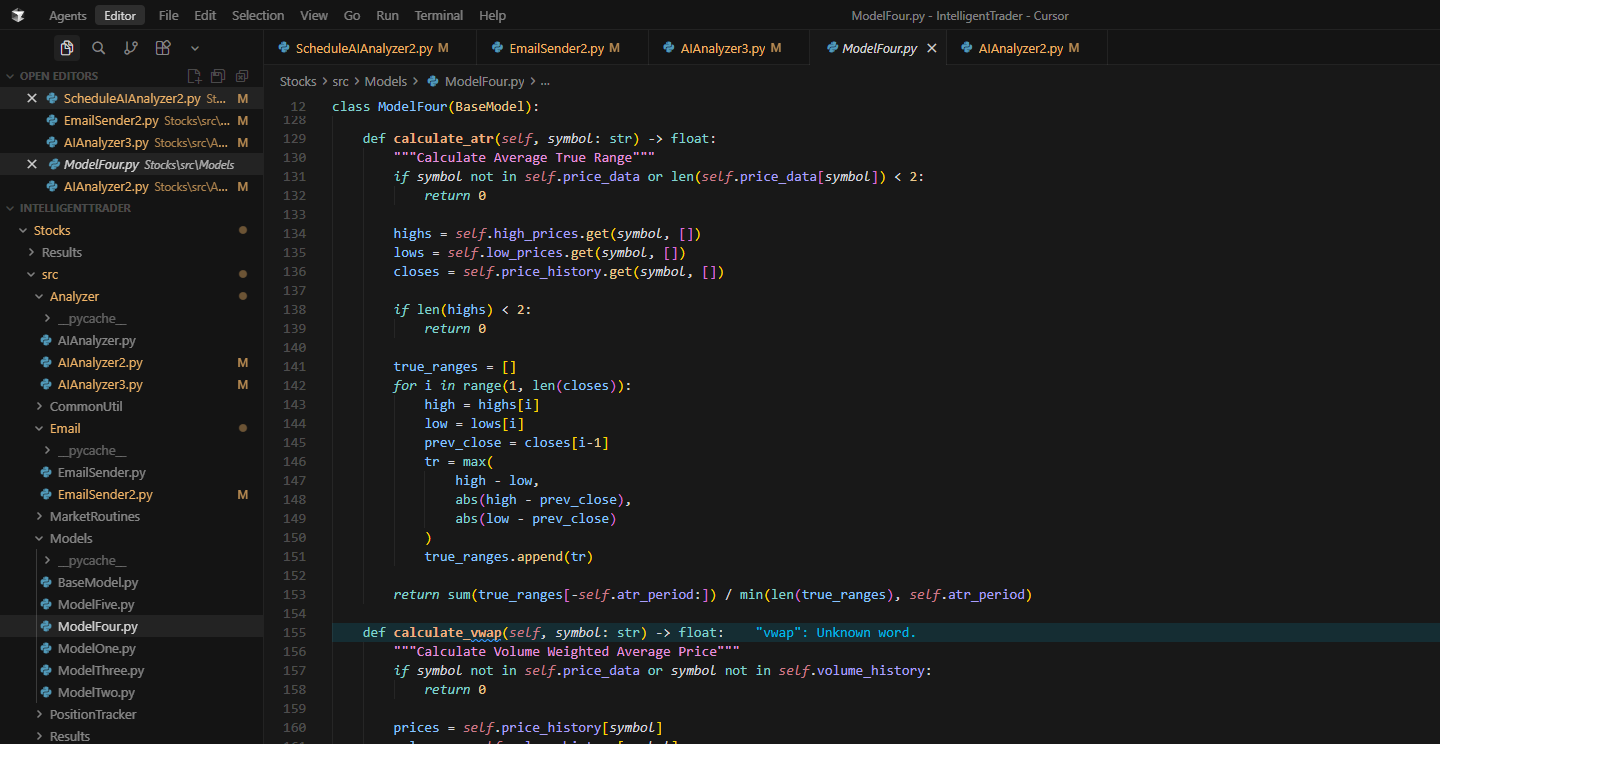The width and height of the screenshot is (1612, 765).
Task: Click the New Untitled File icon
Action: point(194,76)
